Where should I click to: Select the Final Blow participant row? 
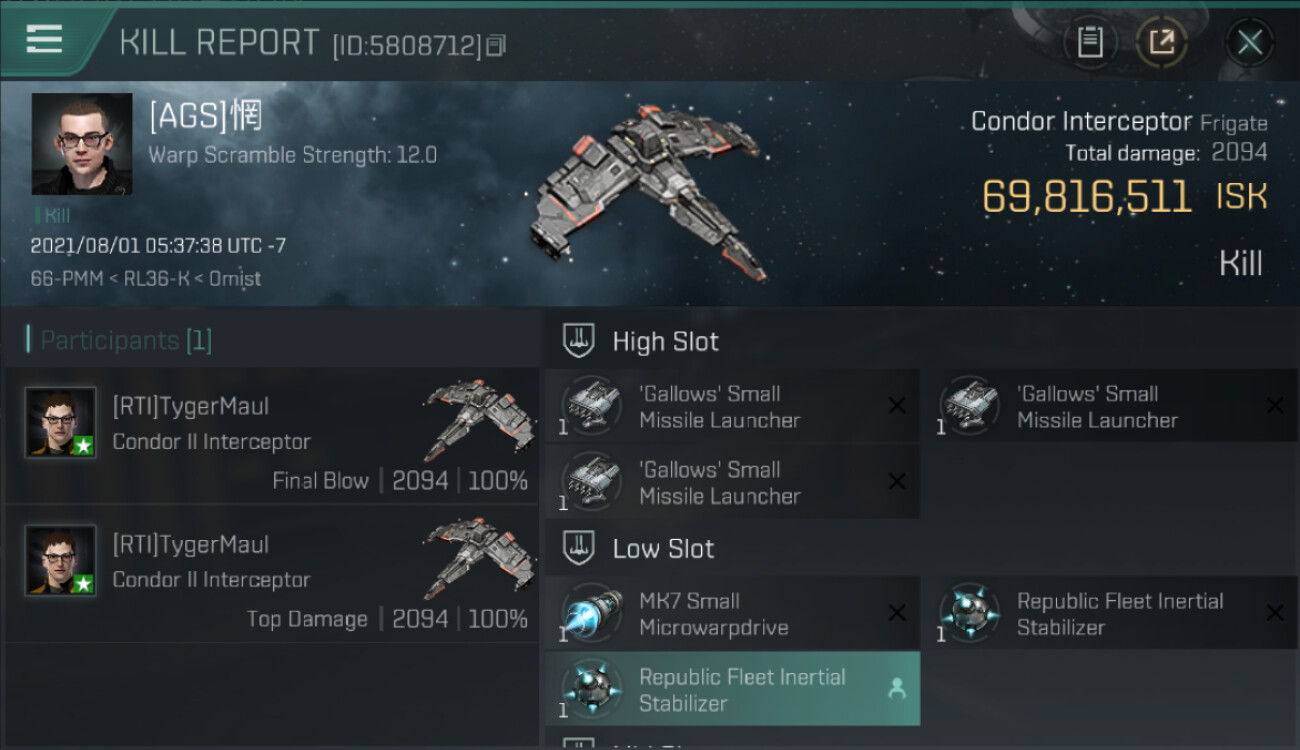point(272,436)
